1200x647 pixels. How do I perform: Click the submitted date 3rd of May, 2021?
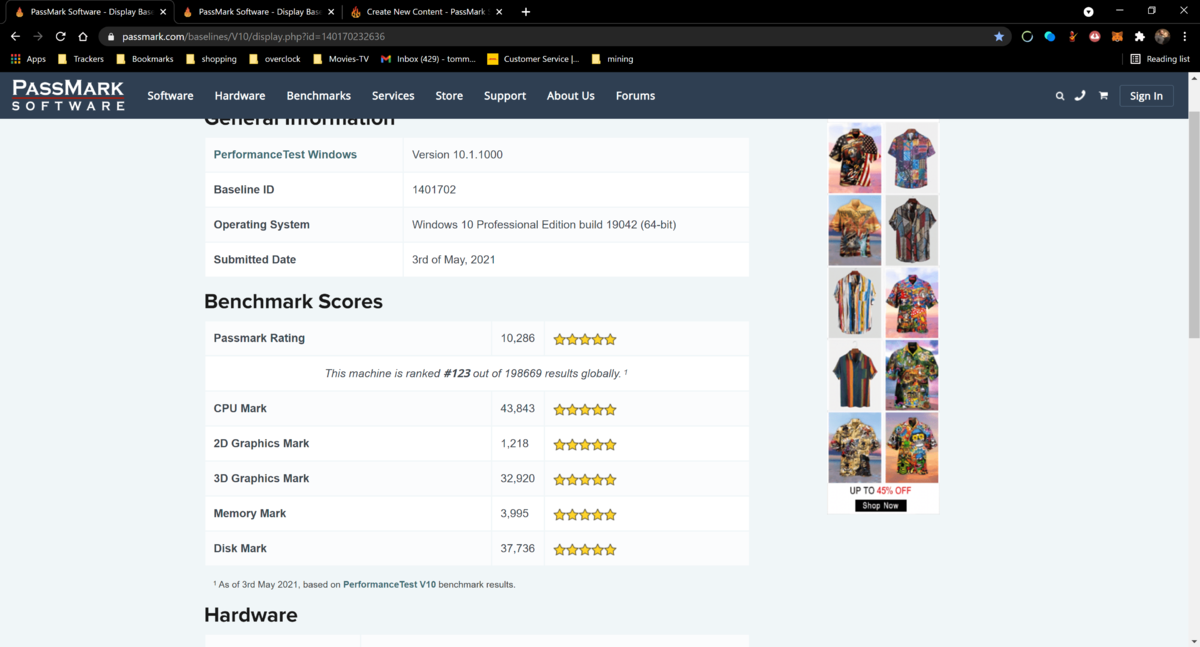coord(454,259)
